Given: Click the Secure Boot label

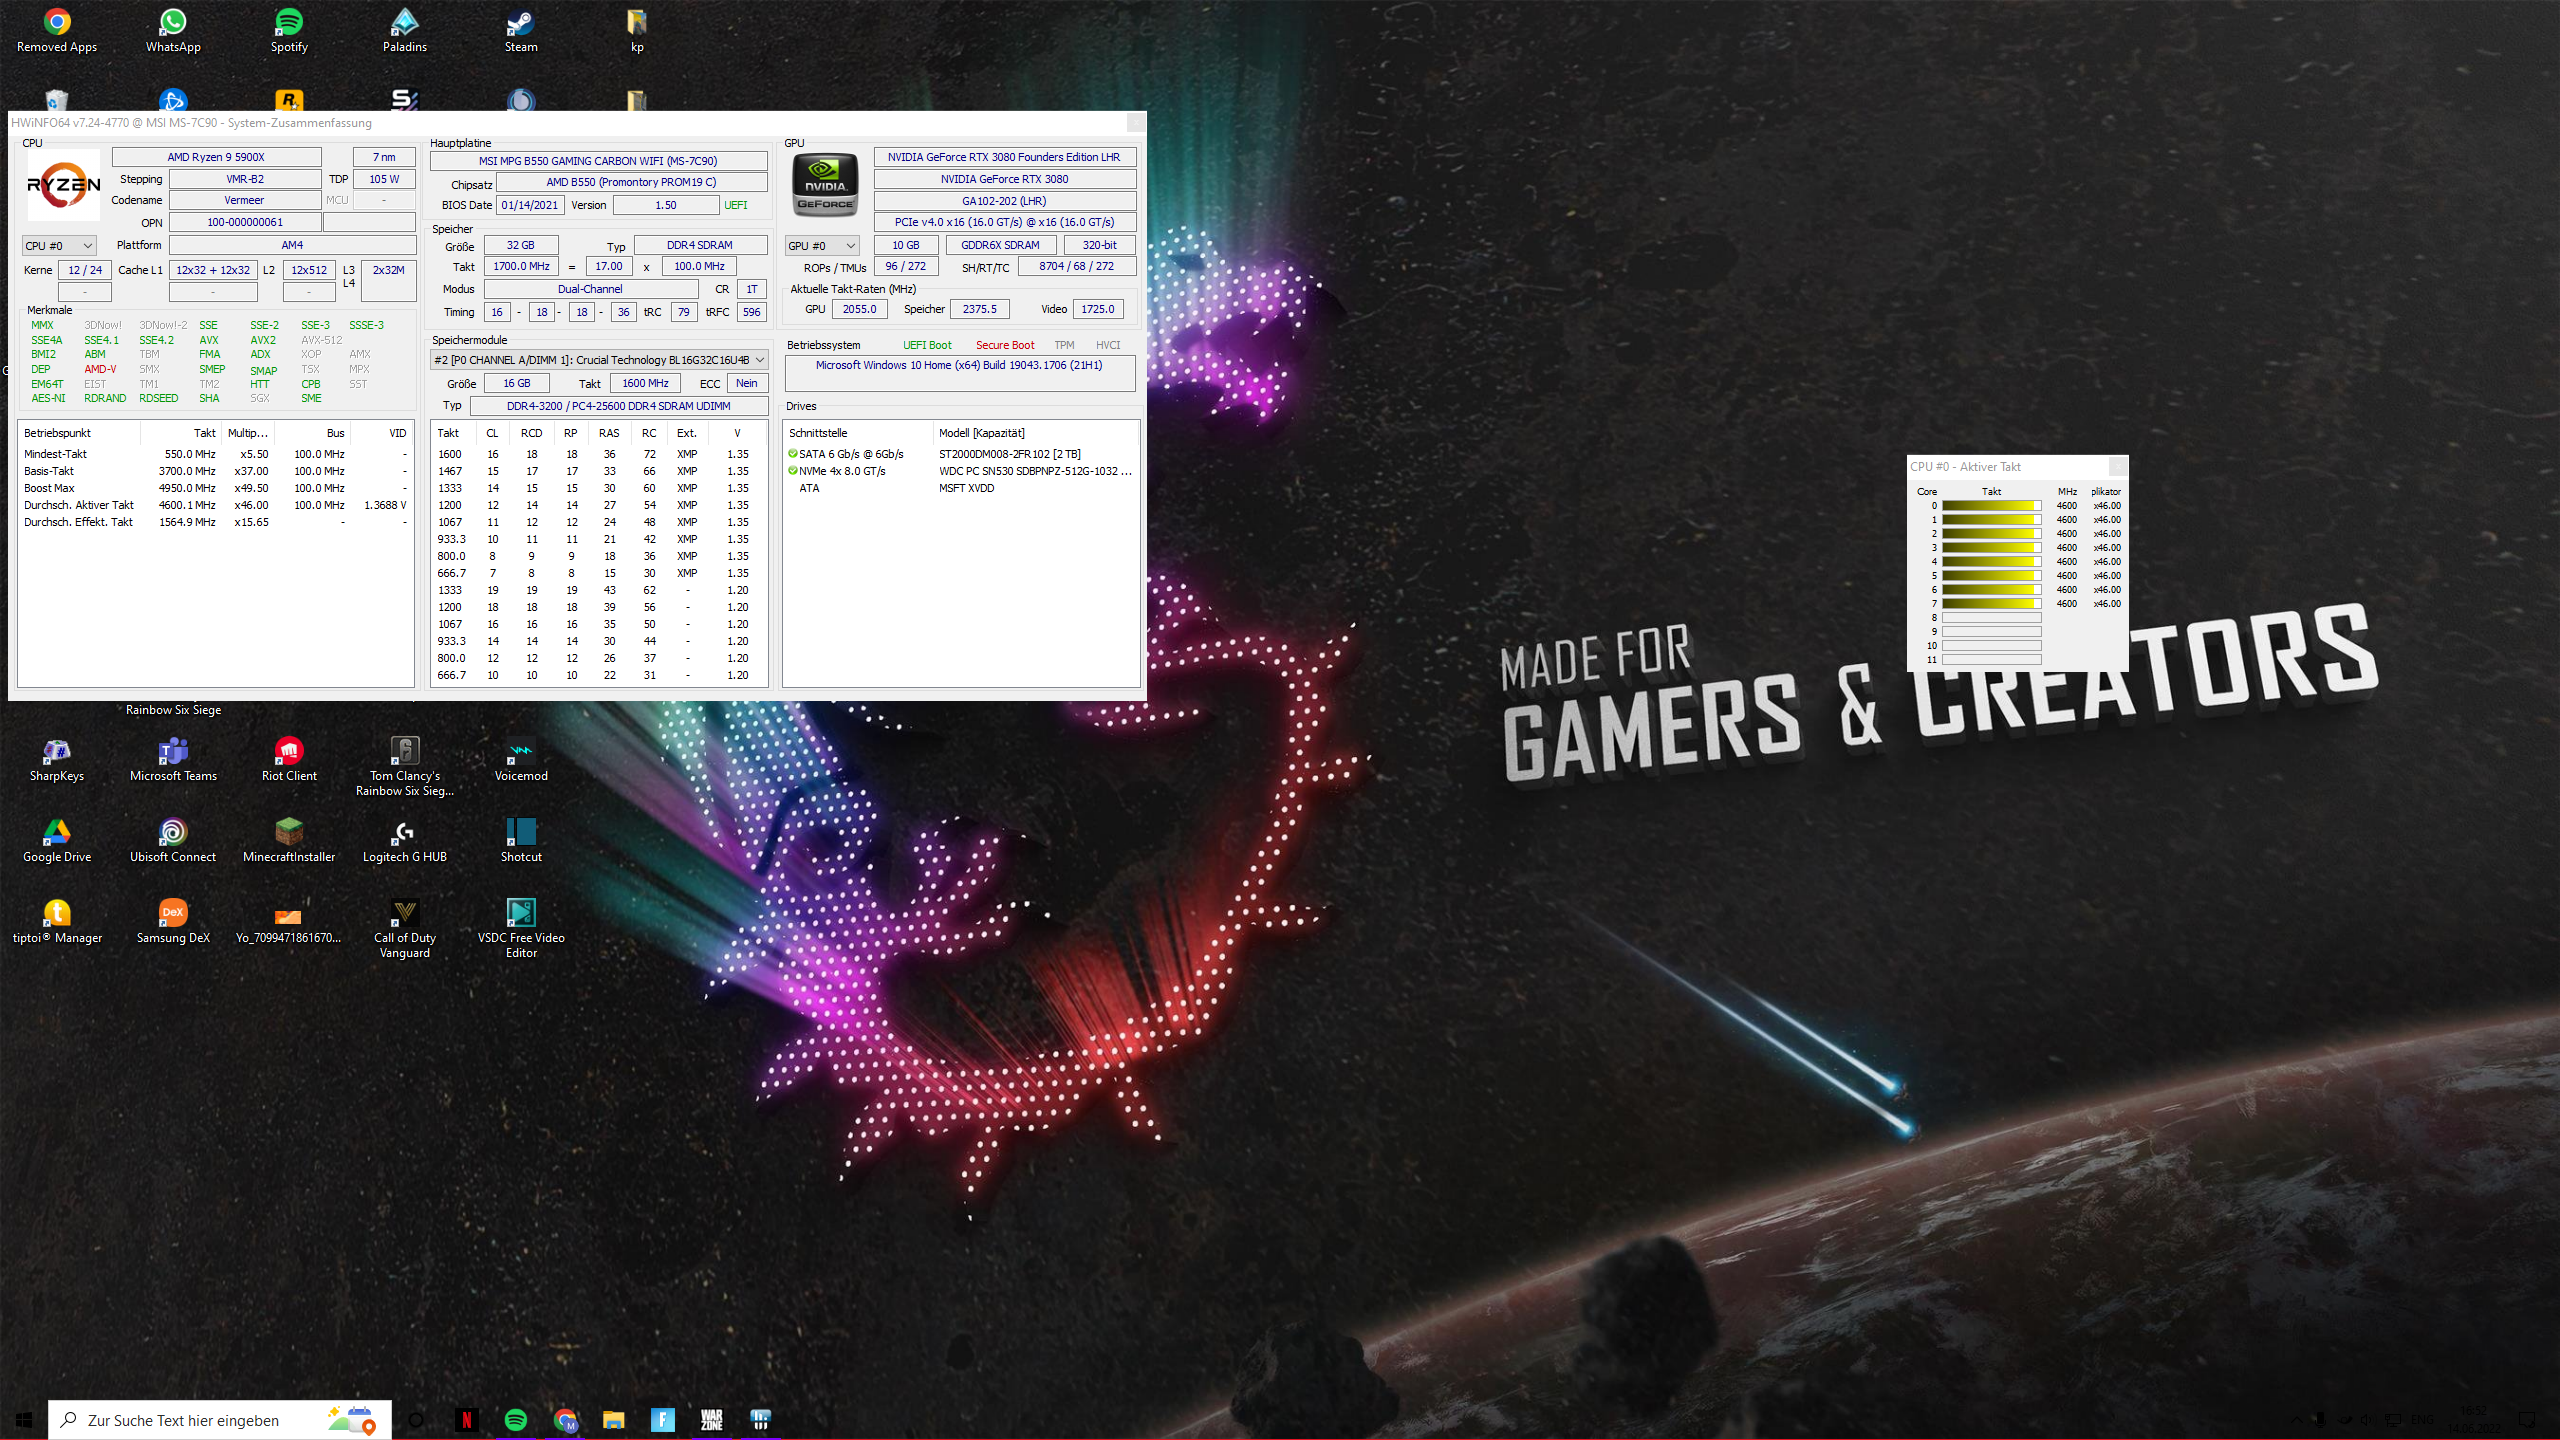Looking at the screenshot, I should pos(1005,344).
